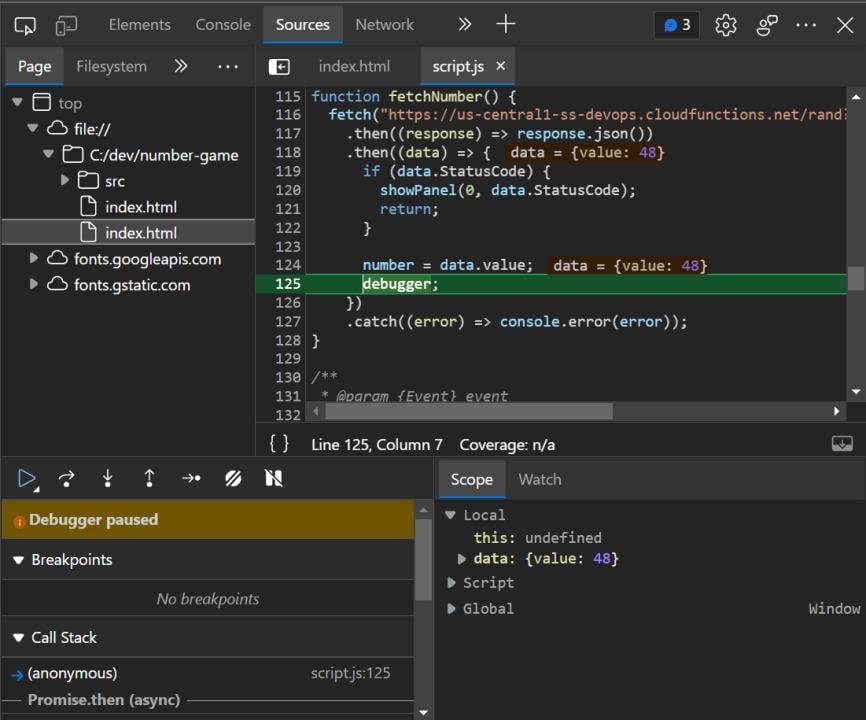Image resolution: width=866 pixels, height=720 pixels.
Task: Open DevTools settings gear
Action: click(x=726, y=25)
